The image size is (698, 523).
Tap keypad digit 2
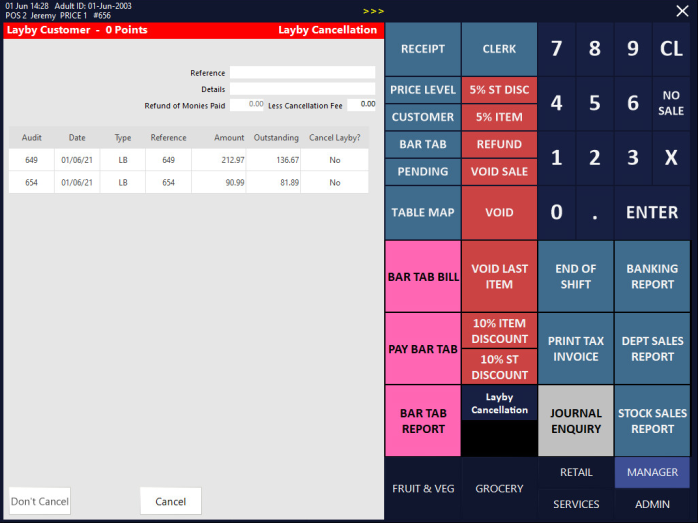point(595,158)
